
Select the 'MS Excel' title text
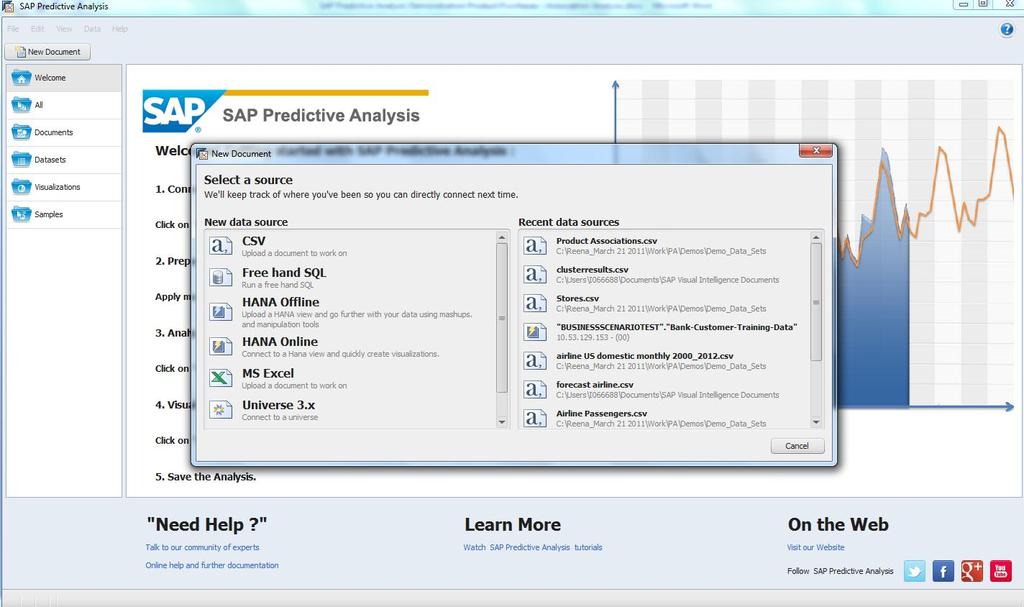pyautogui.click(x=268, y=373)
